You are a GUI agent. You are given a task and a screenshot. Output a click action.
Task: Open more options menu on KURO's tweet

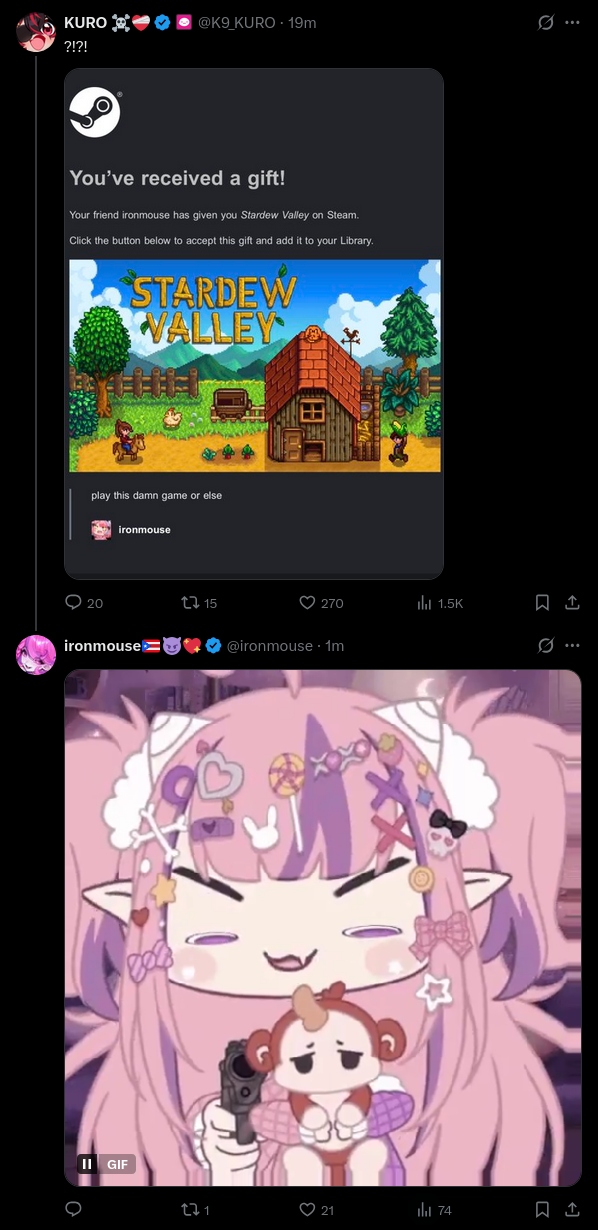572,22
